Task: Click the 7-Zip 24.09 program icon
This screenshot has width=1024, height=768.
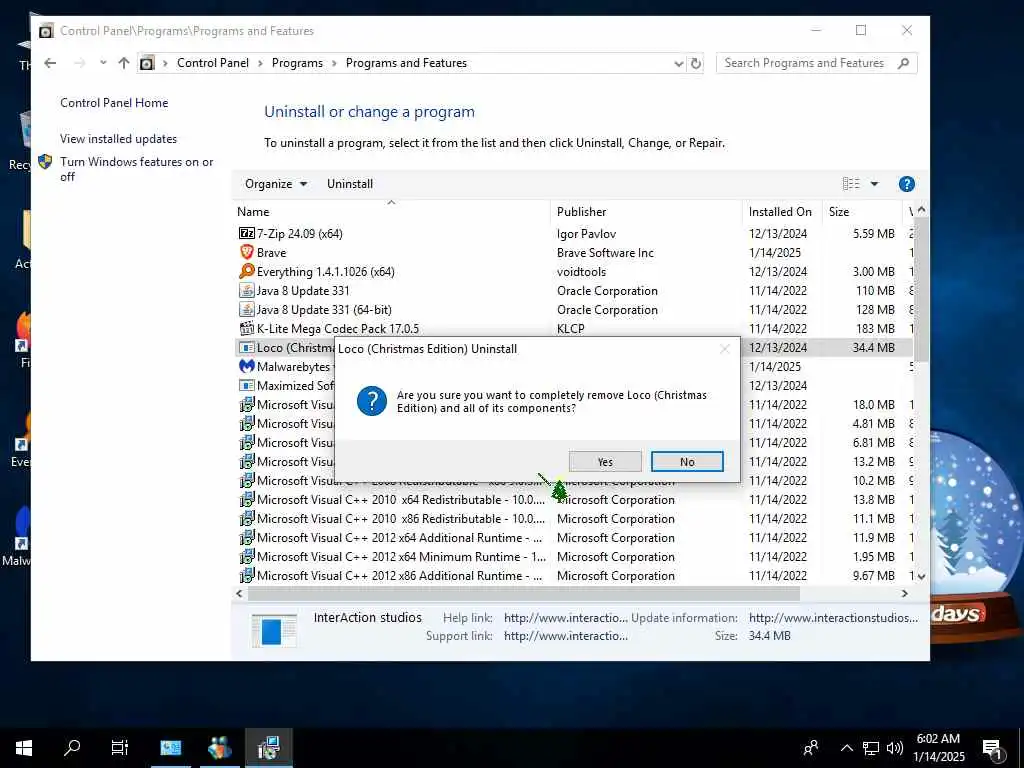Action: (246, 233)
